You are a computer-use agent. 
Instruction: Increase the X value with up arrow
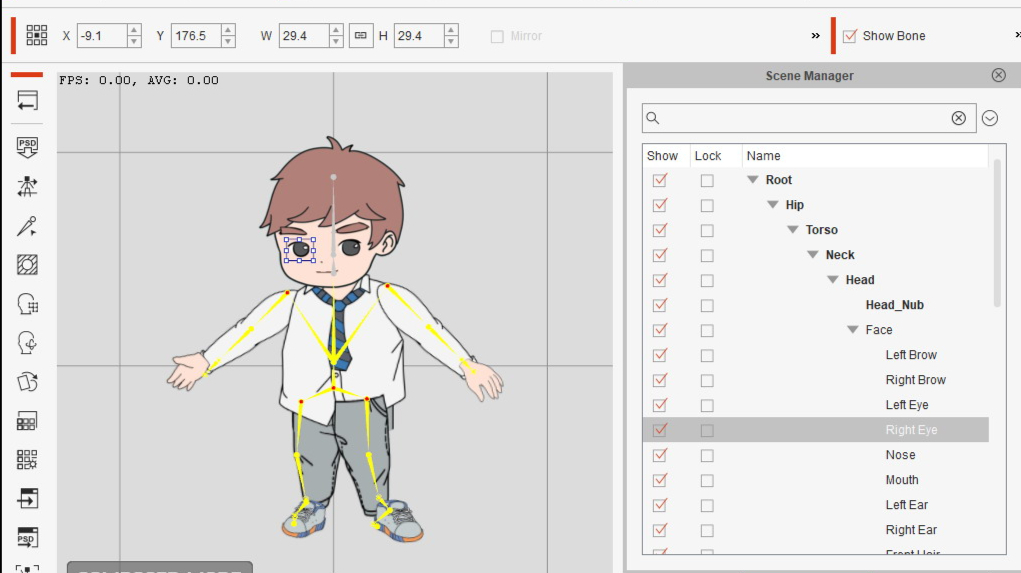[133, 29]
